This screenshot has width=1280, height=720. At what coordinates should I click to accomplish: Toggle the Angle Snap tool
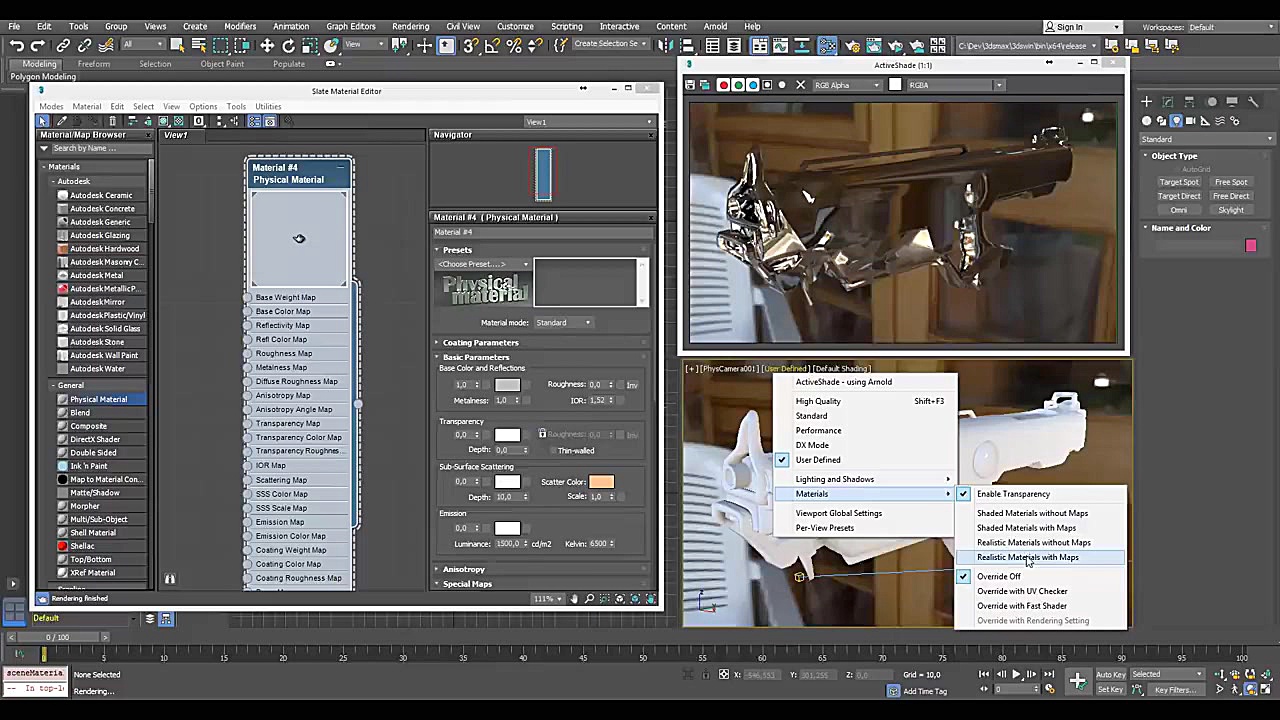click(x=492, y=45)
